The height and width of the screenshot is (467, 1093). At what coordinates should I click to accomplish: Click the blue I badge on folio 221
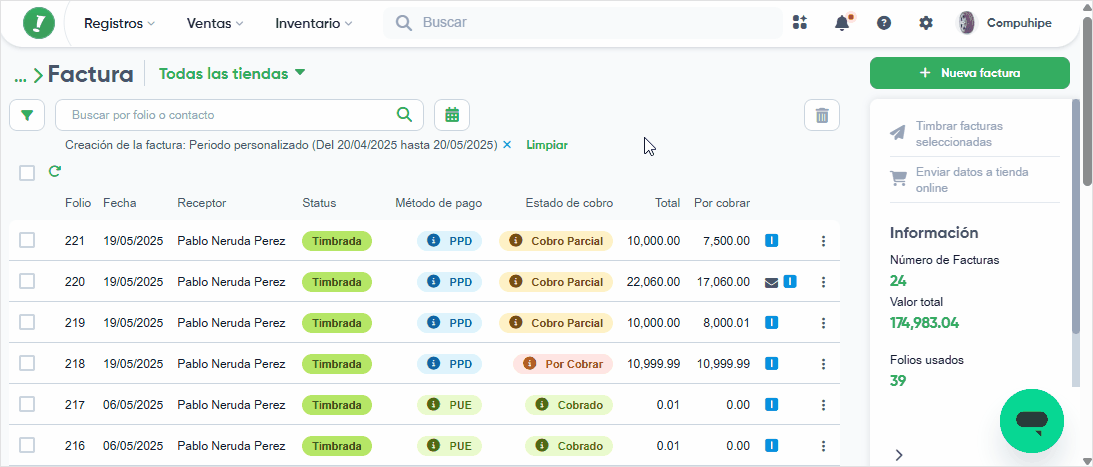point(772,240)
